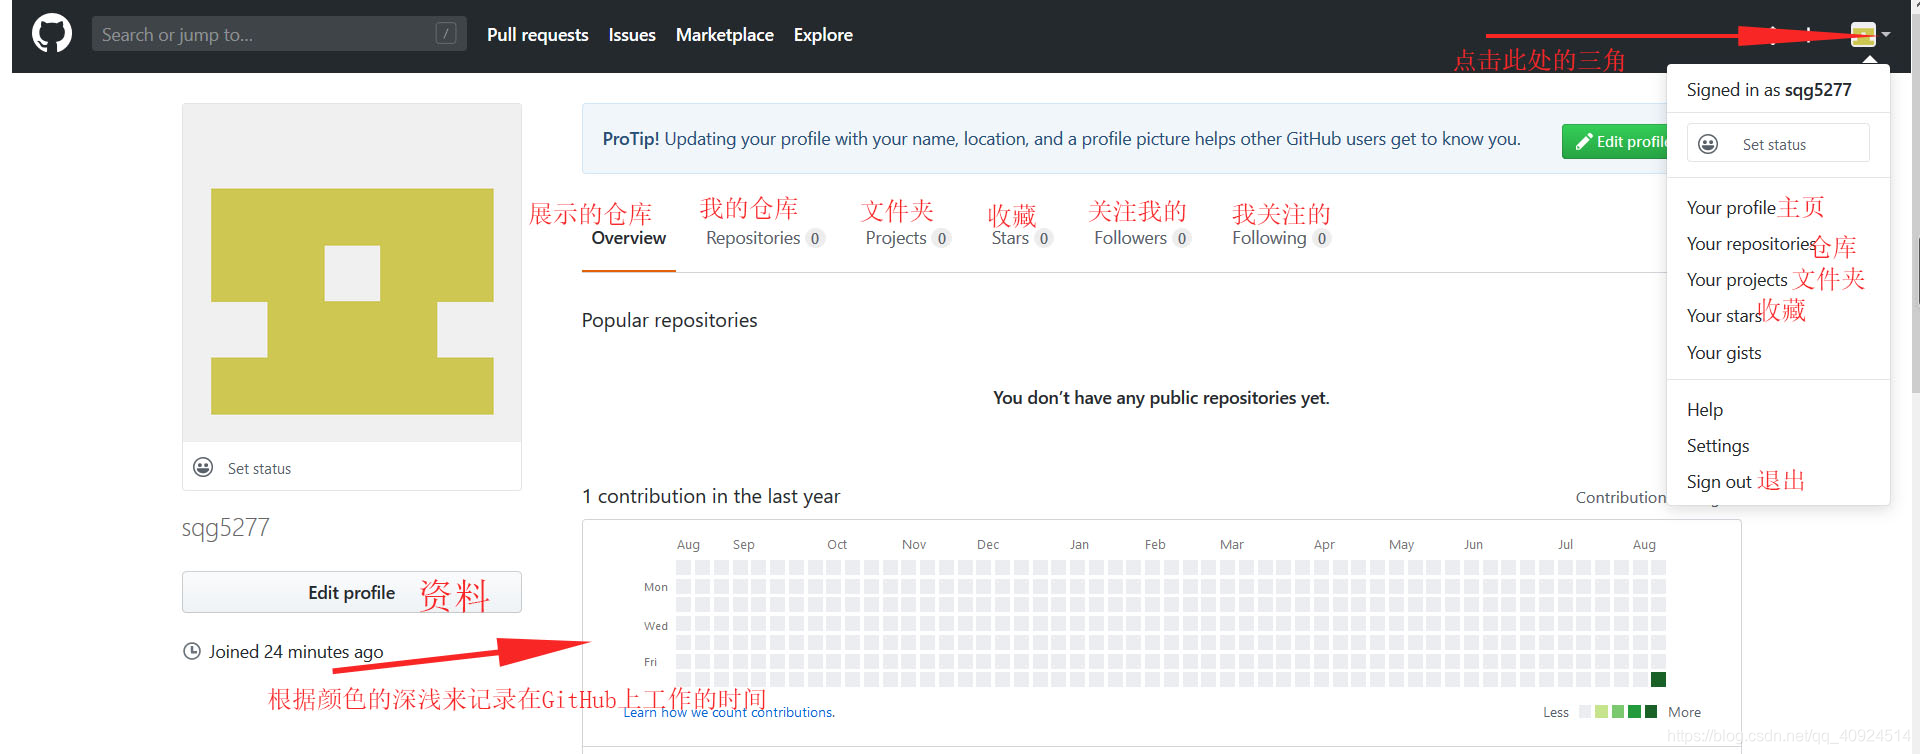Viewport: 1920px width, 754px height.
Task: Click the smiley icon in dropdown Set status
Action: pos(1708,144)
